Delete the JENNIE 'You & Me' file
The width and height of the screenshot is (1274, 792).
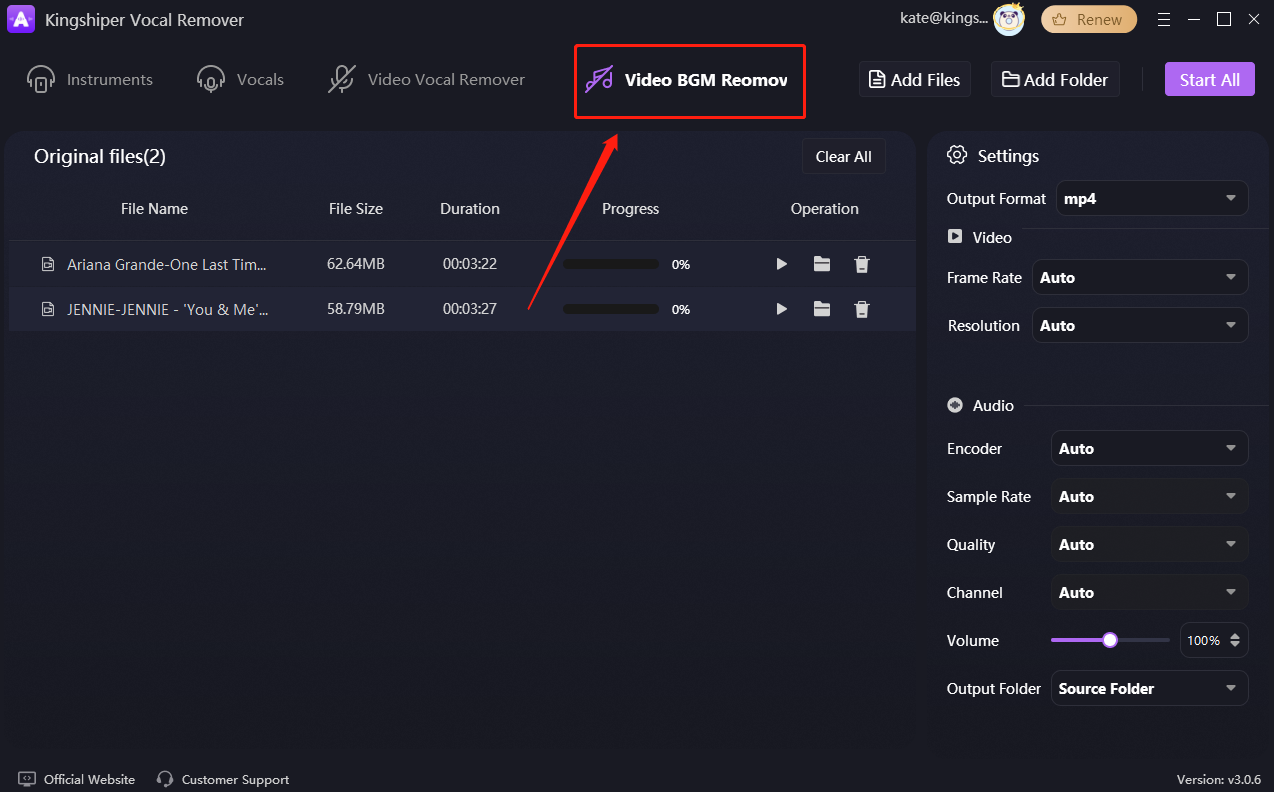tap(862, 309)
